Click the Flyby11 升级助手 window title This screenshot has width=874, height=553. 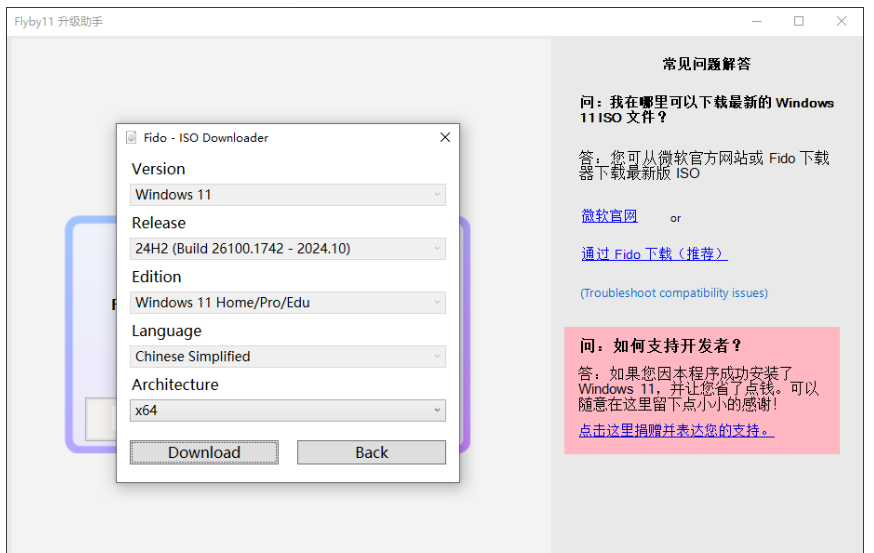click(x=59, y=22)
